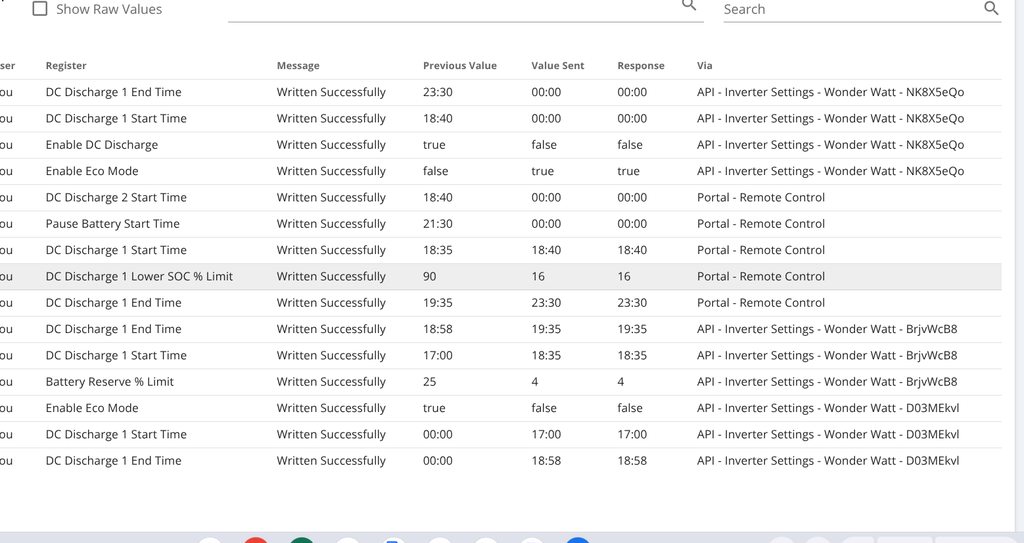Open the Pause Battery Start Time entry
The image size is (1024, 543).
pos(112,224)
